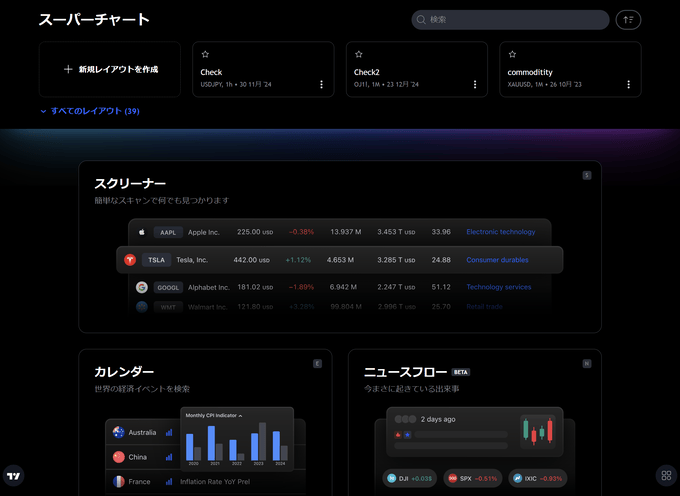
Task: Click the E shortcut badge on calendar card
Action: point(317,364)
